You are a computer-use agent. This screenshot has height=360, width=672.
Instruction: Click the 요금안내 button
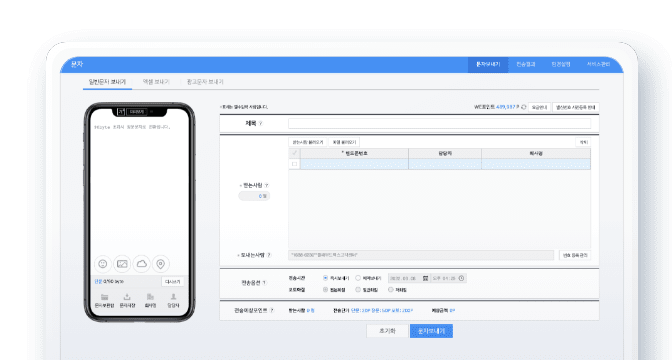[539, 107]
